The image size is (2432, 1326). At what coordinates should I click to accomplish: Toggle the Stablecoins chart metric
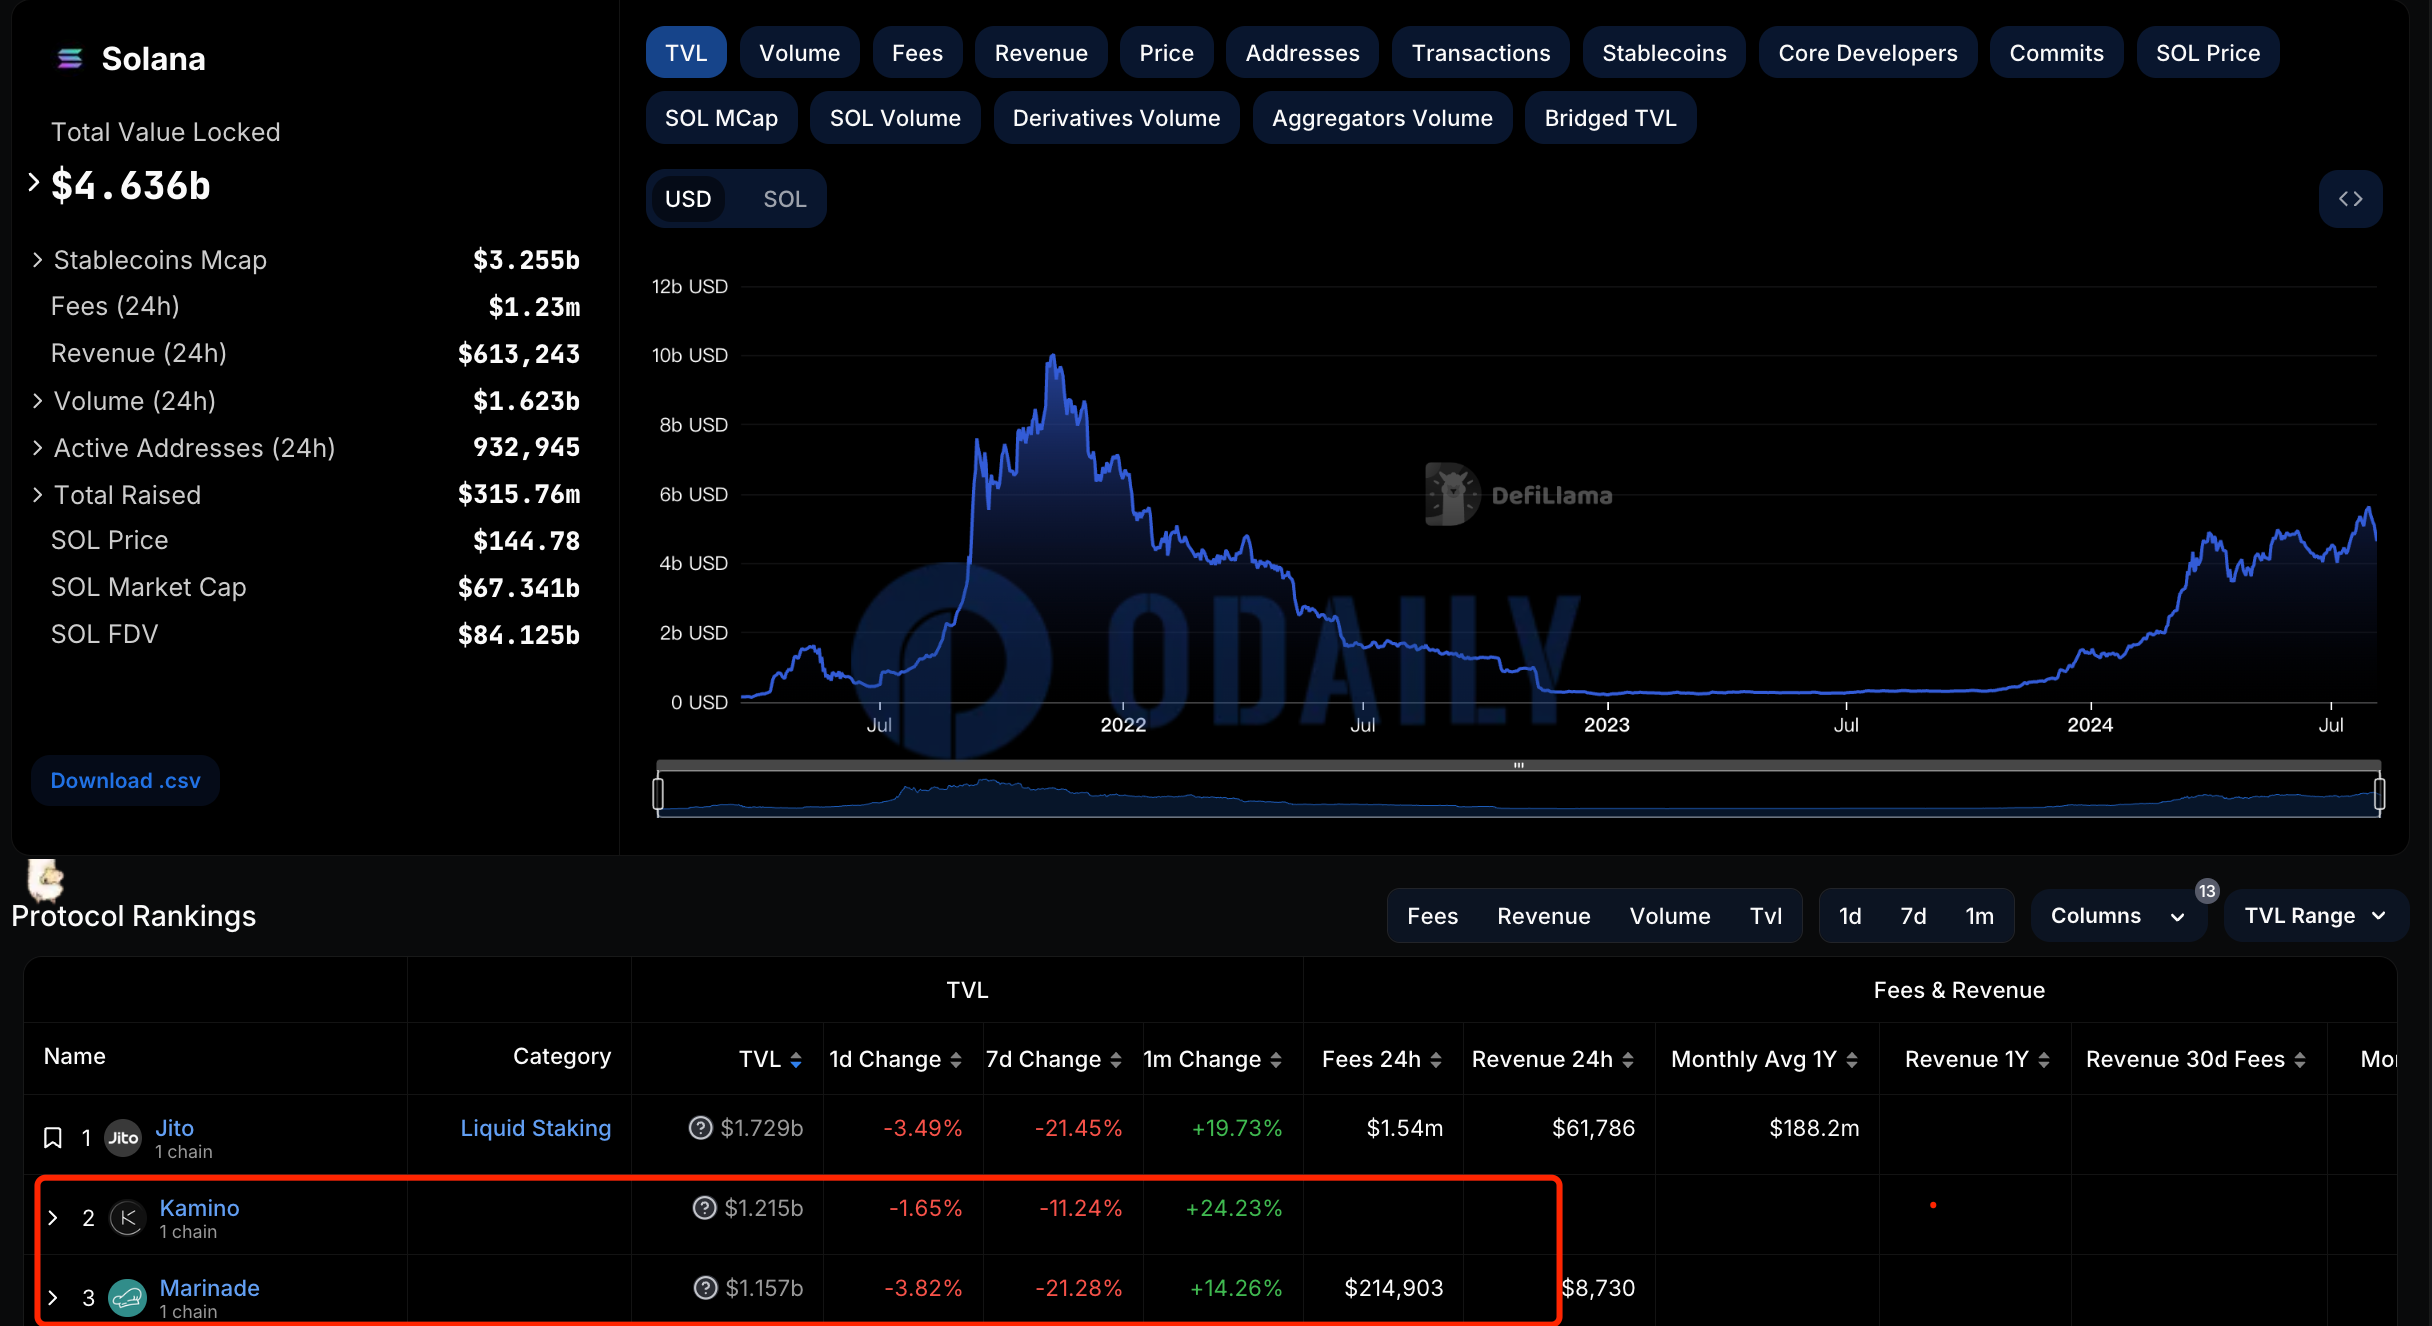1663,53
